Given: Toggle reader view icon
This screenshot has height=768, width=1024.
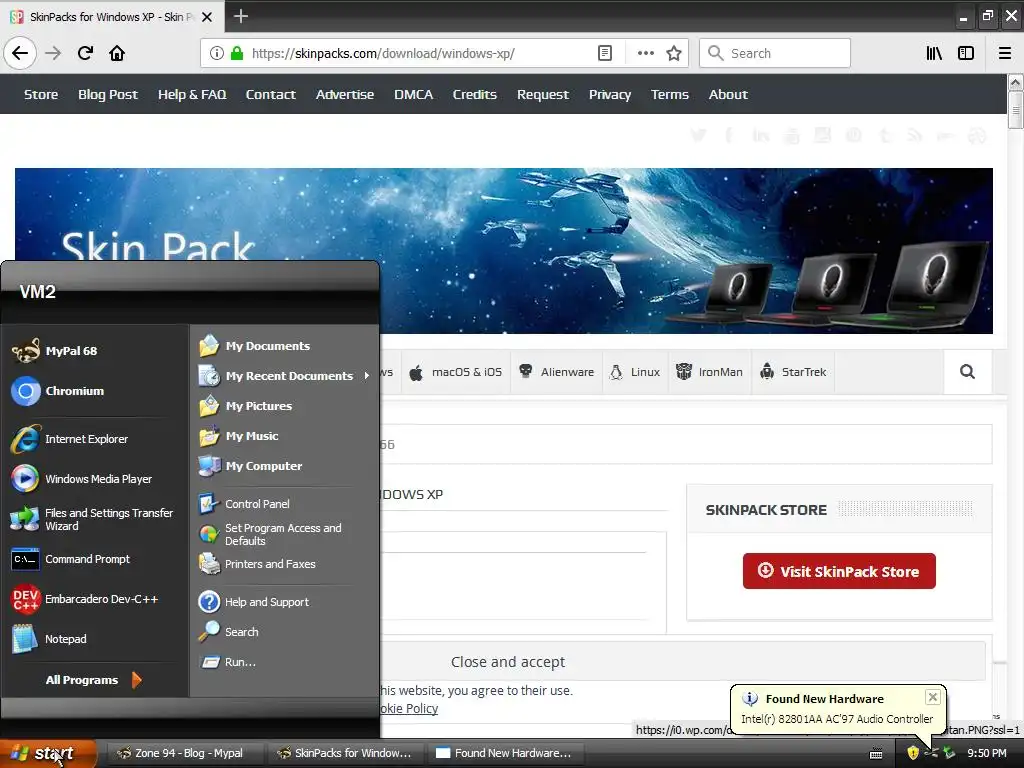Looking at the screenshot, I should [605, 53].
